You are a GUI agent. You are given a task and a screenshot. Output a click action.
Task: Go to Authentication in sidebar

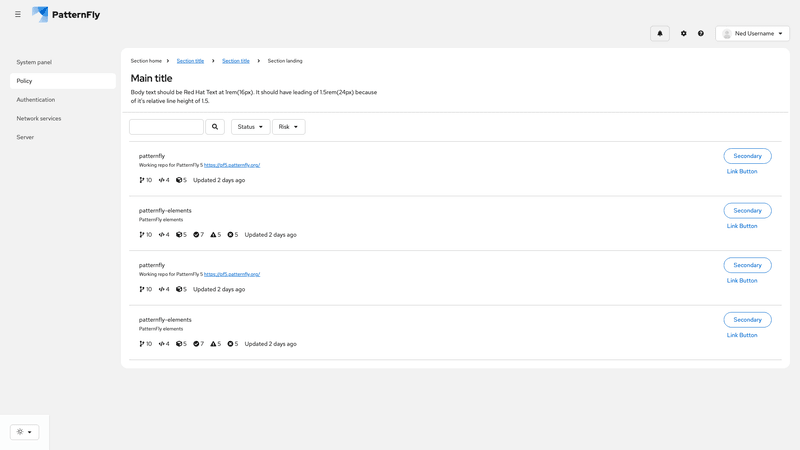(x=63, y=100)
